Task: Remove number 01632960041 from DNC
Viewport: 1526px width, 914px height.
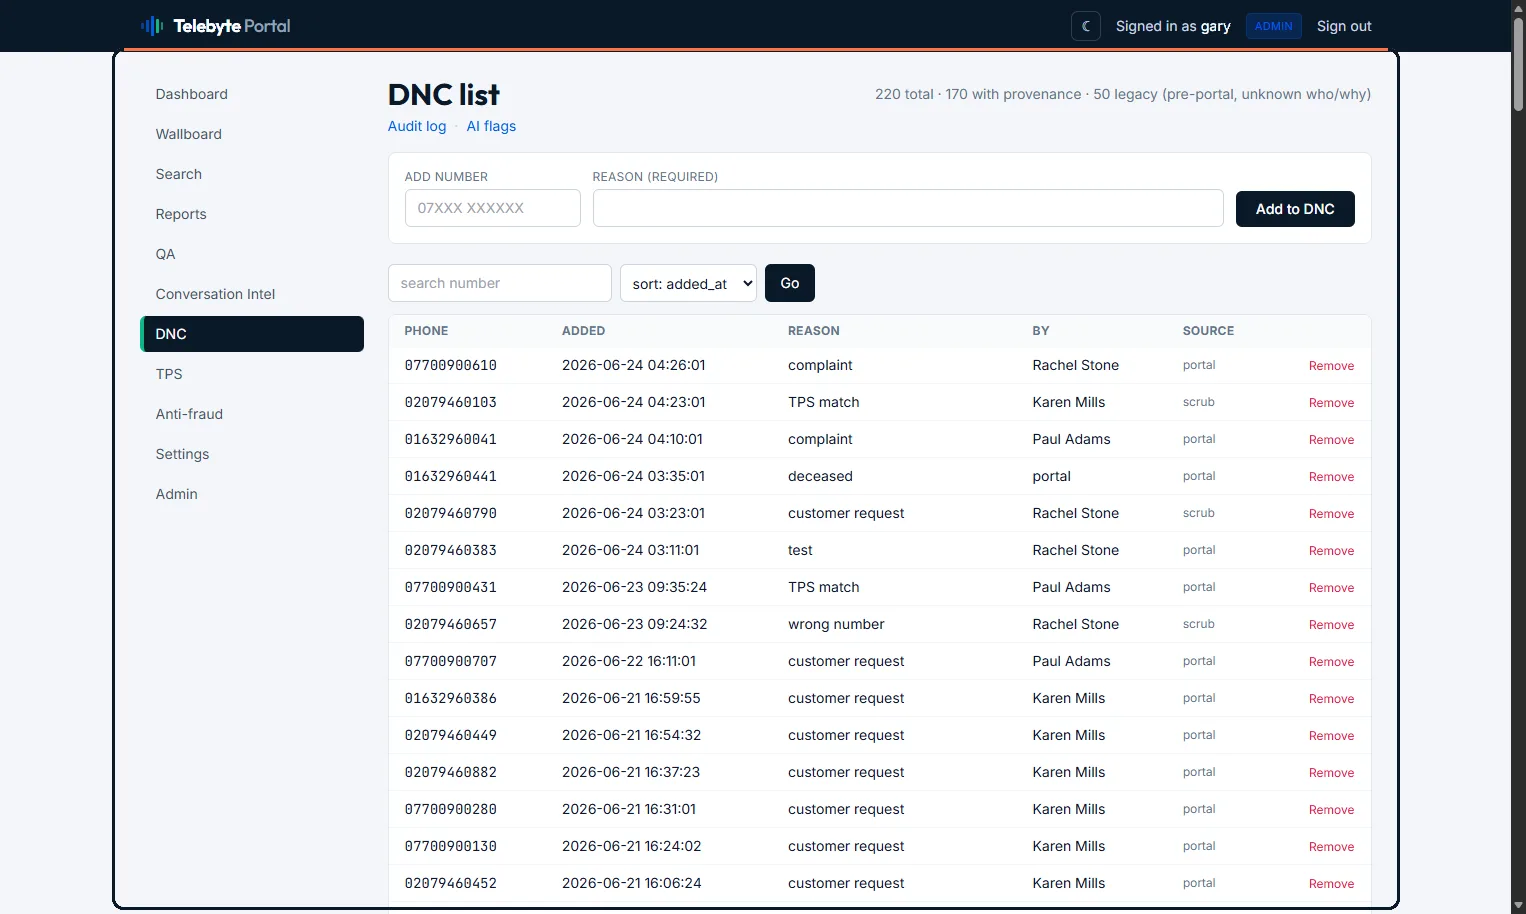Action: point(1331,440)
